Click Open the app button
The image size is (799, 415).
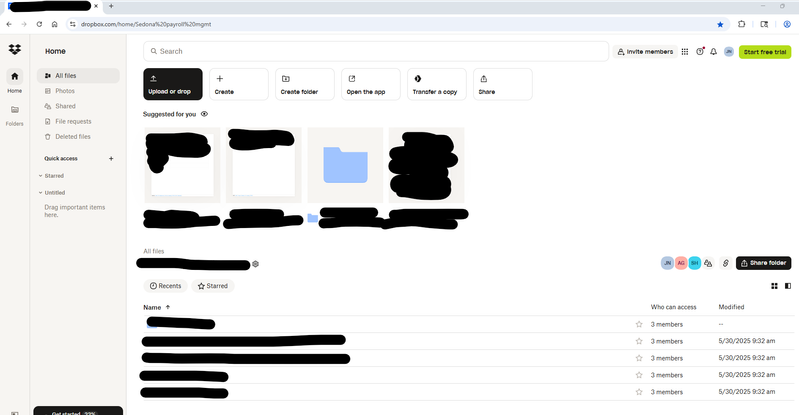pos(370,84)
